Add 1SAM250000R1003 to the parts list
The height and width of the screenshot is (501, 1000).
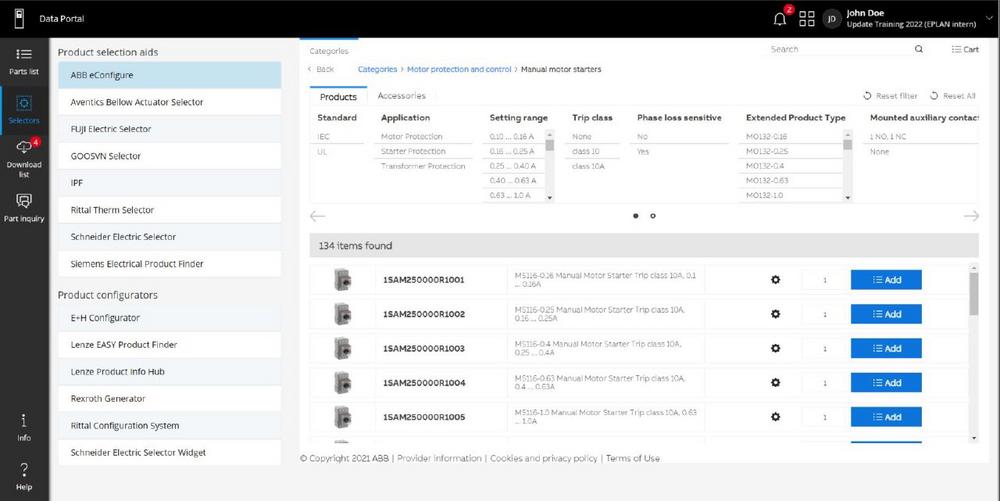885,348
